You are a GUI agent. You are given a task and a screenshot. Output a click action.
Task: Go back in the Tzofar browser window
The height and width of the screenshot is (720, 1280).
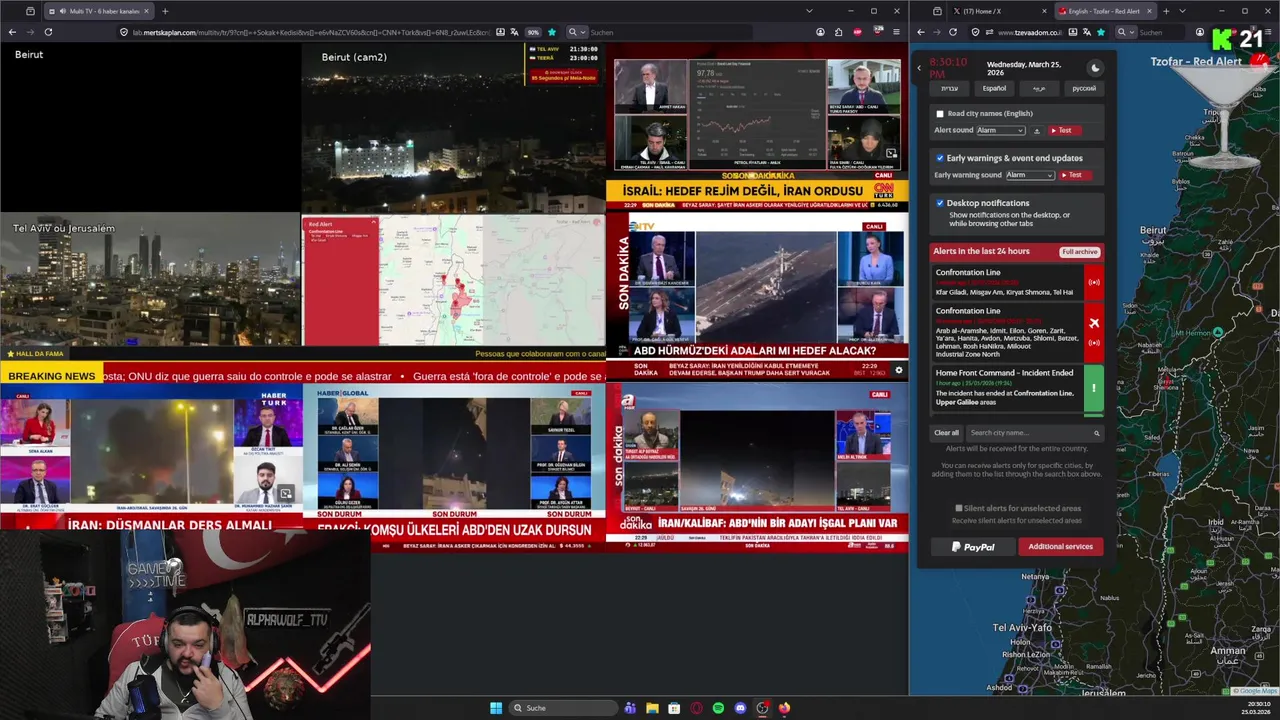921,32
